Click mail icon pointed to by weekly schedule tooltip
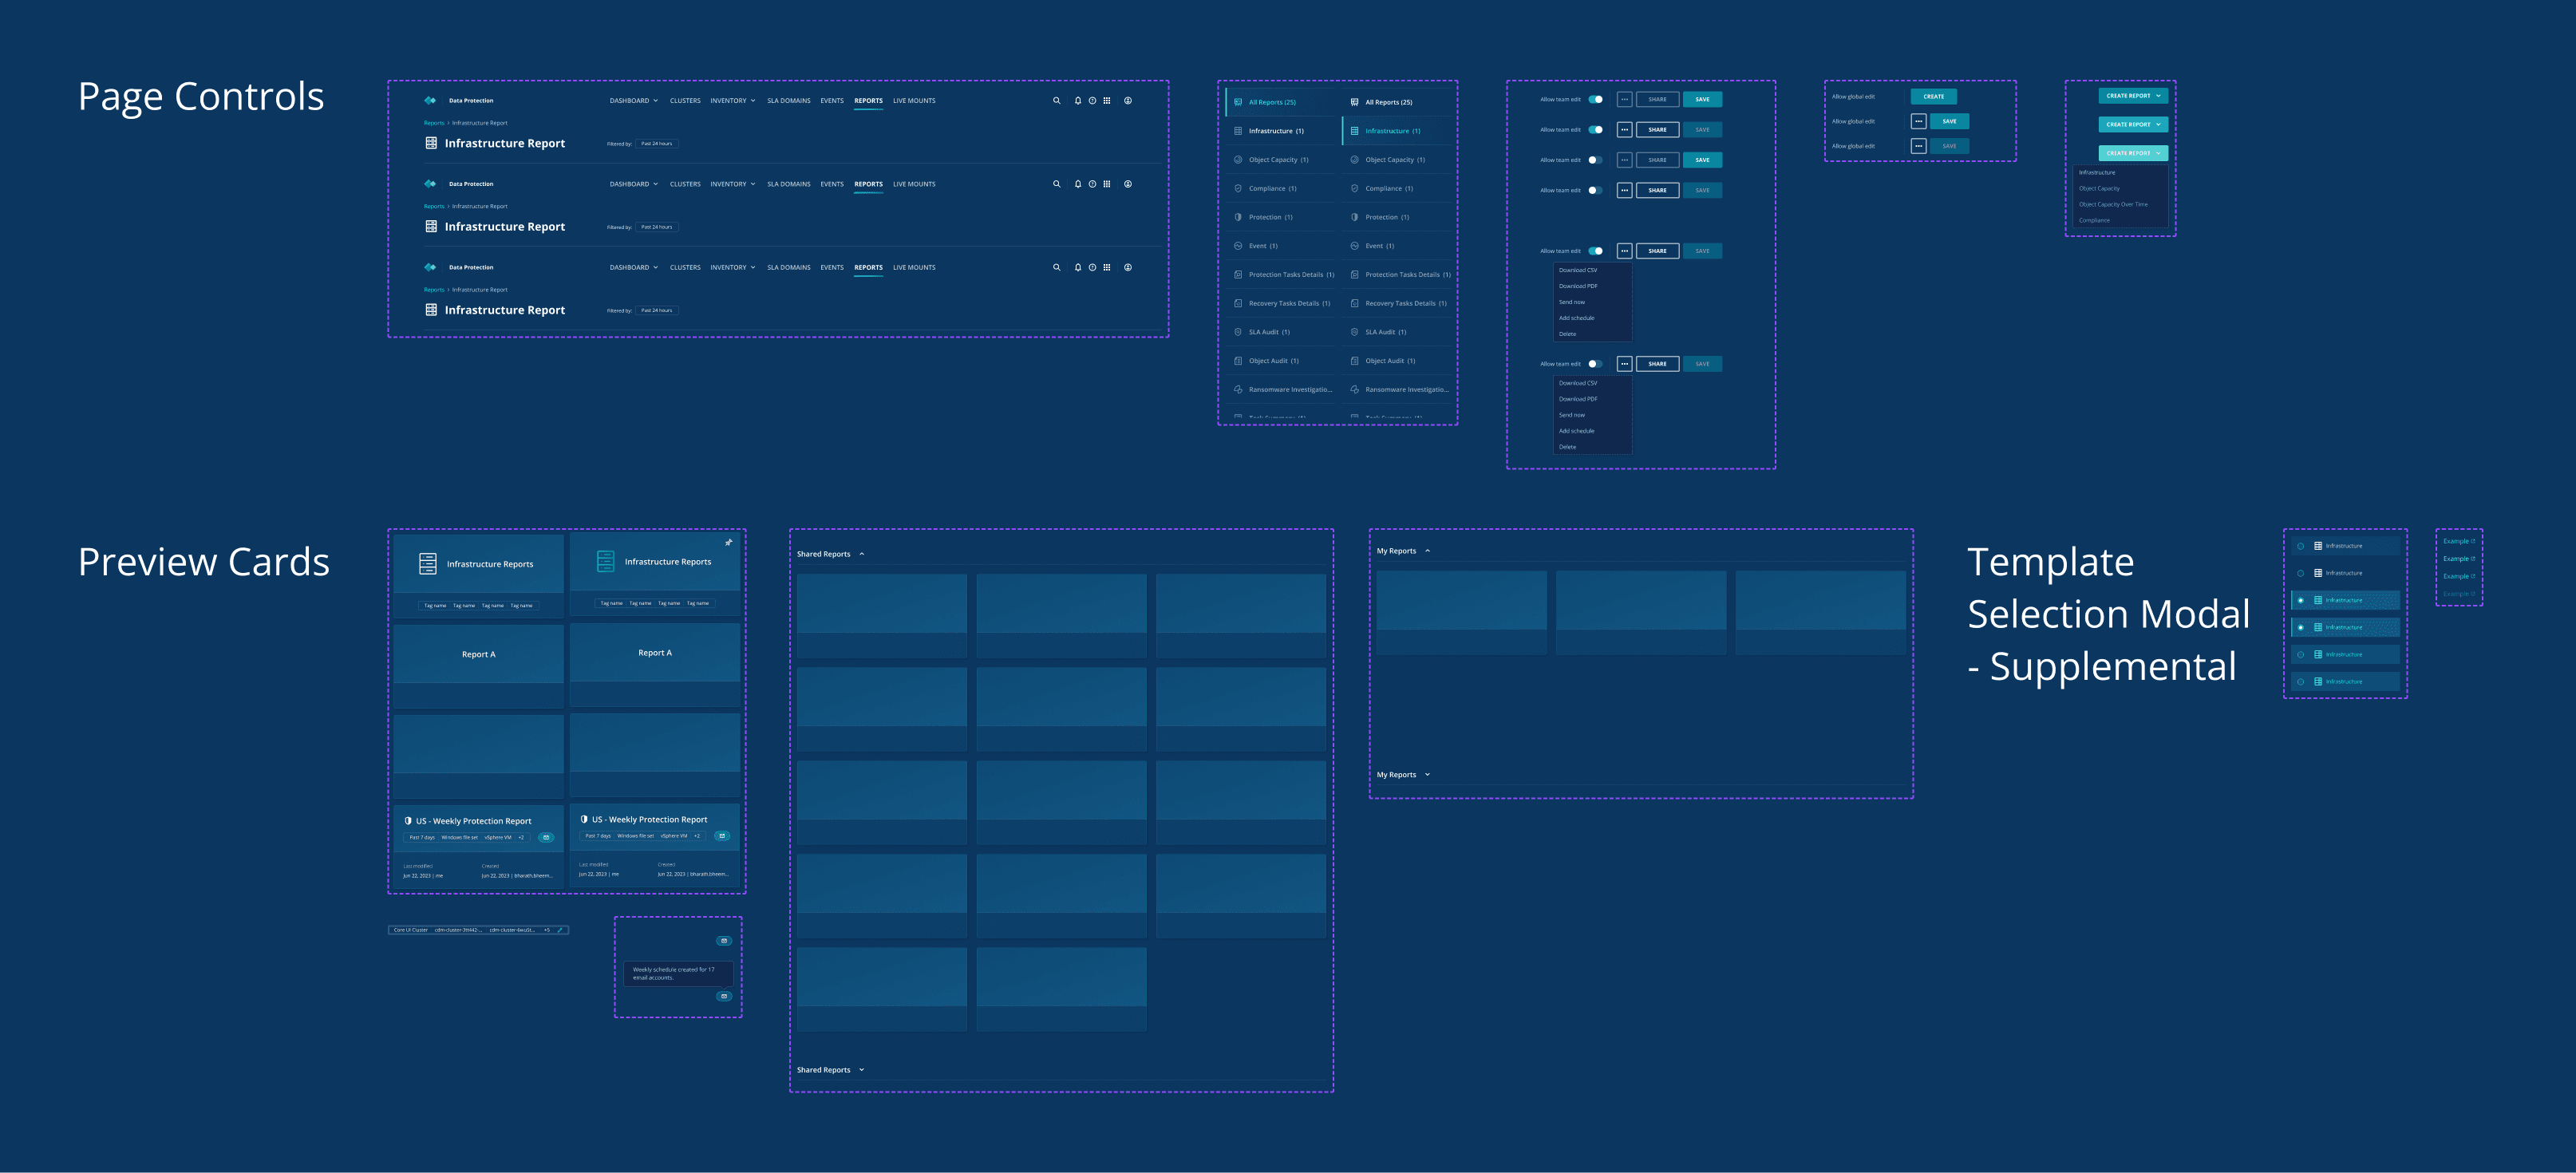 [x=724, y=996]
